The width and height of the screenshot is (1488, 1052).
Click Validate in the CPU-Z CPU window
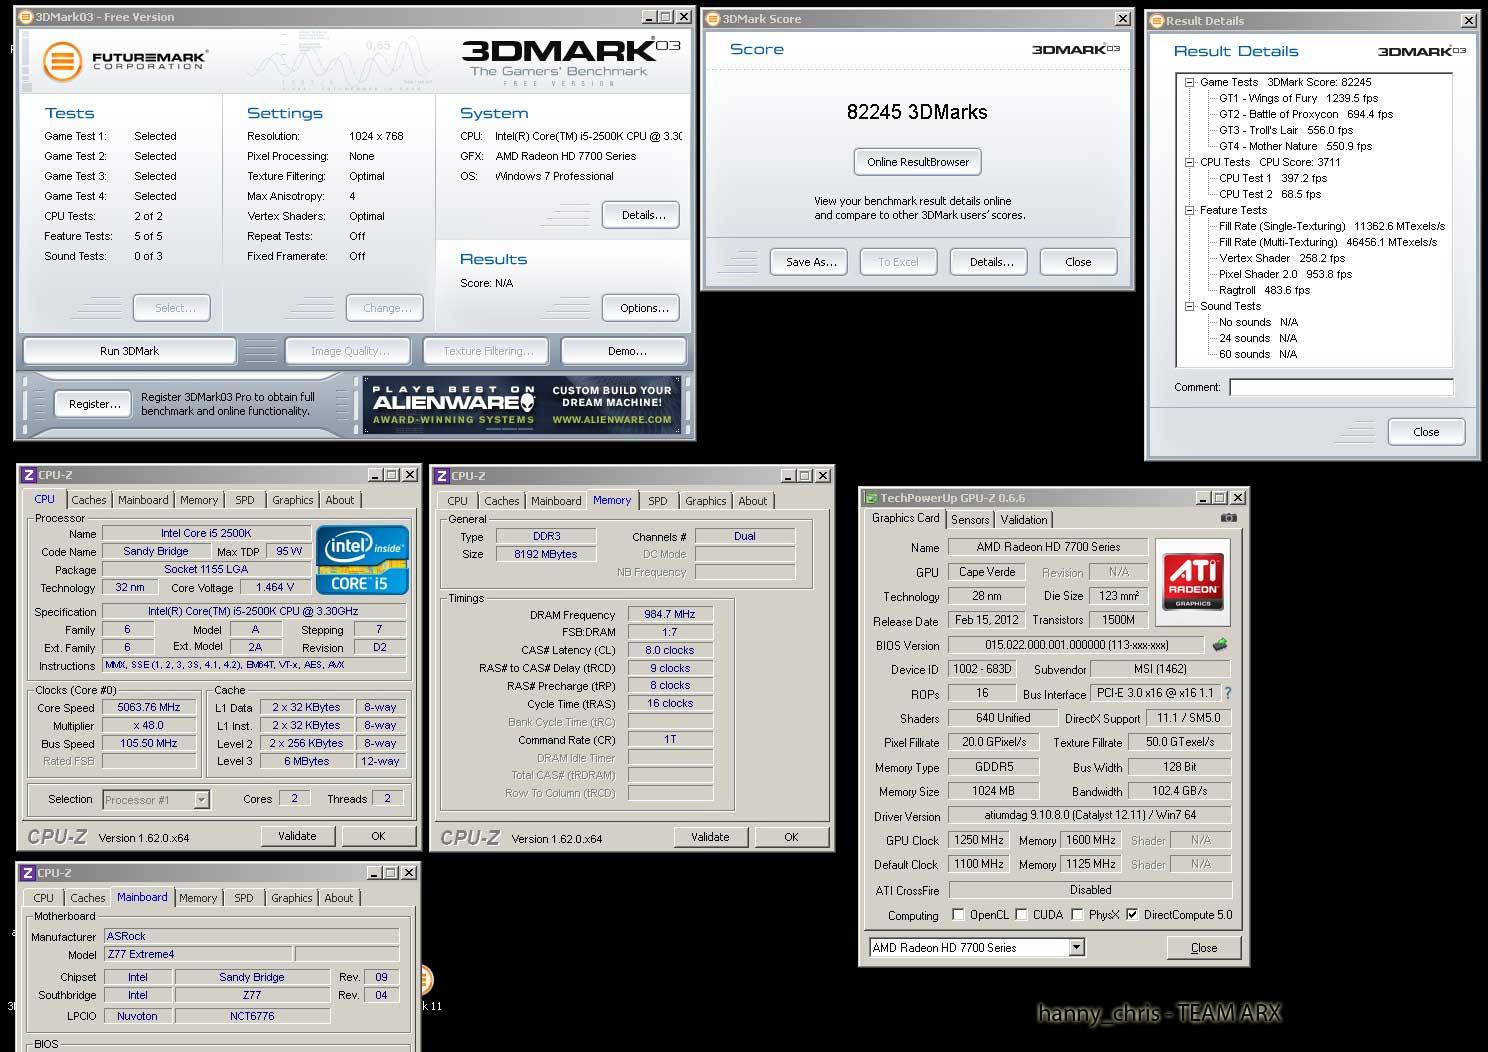[297, 836]
